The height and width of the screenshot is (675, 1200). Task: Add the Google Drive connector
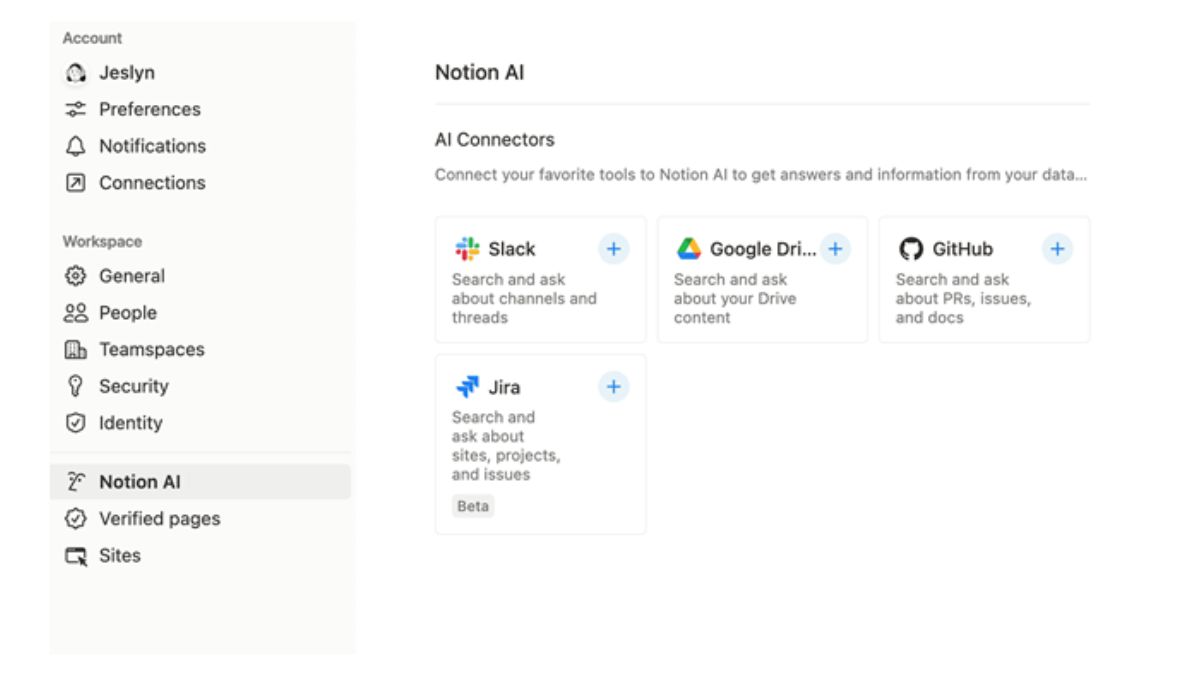coord(835,249)
